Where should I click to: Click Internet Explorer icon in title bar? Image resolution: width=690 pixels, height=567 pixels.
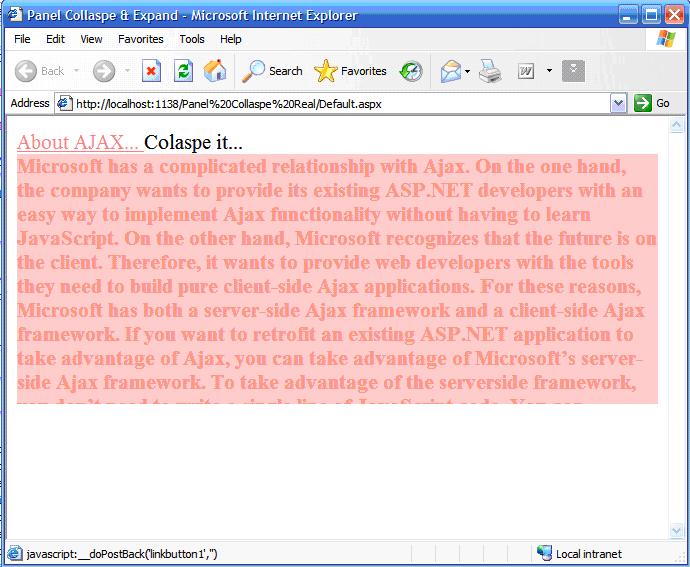tap(15, 15)
